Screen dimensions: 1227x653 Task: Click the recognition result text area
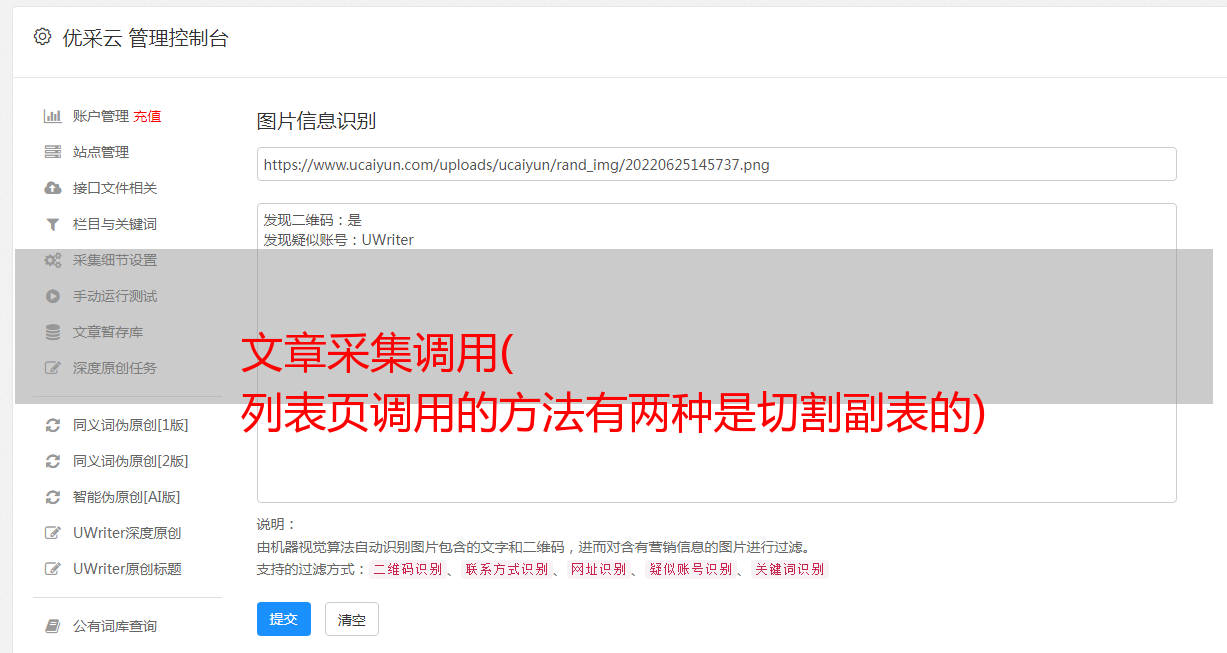pos(716,353)
